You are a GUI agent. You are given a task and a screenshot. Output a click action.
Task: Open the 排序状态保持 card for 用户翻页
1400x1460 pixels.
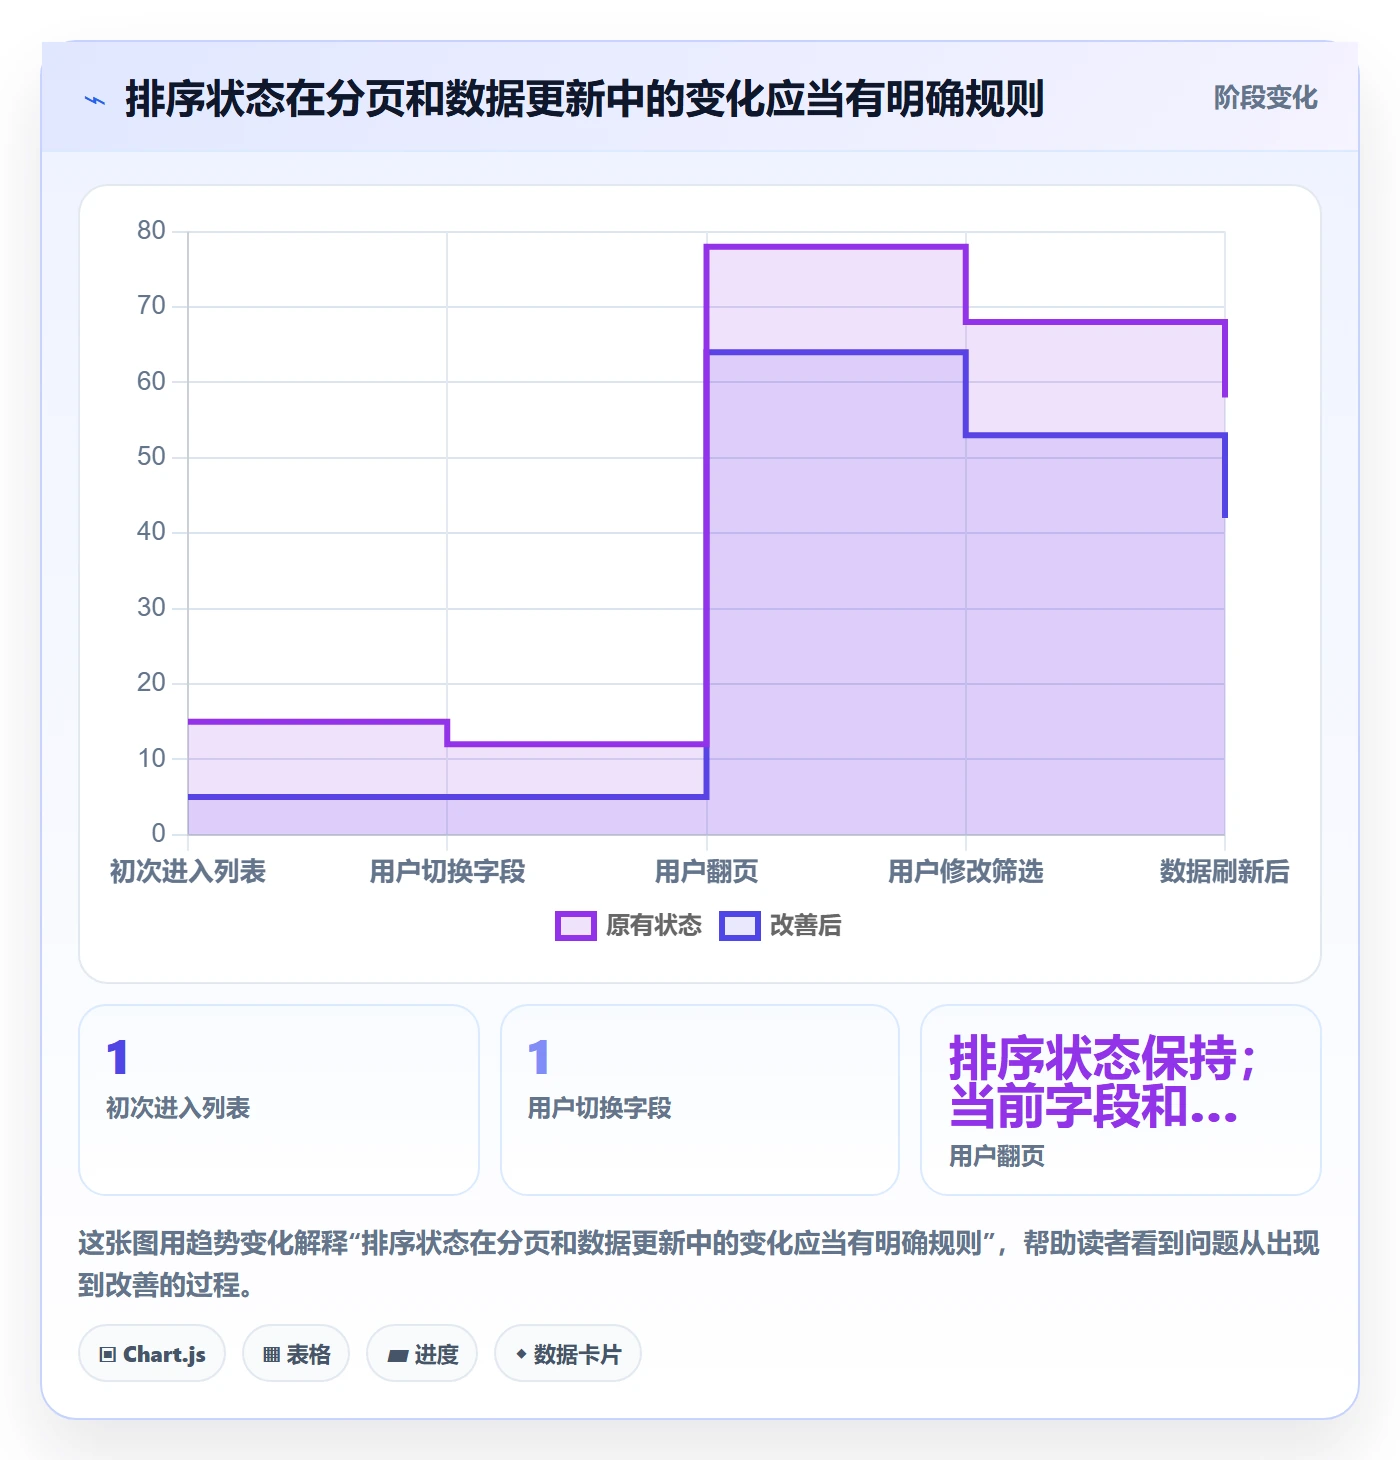tap(1121, 1100)
